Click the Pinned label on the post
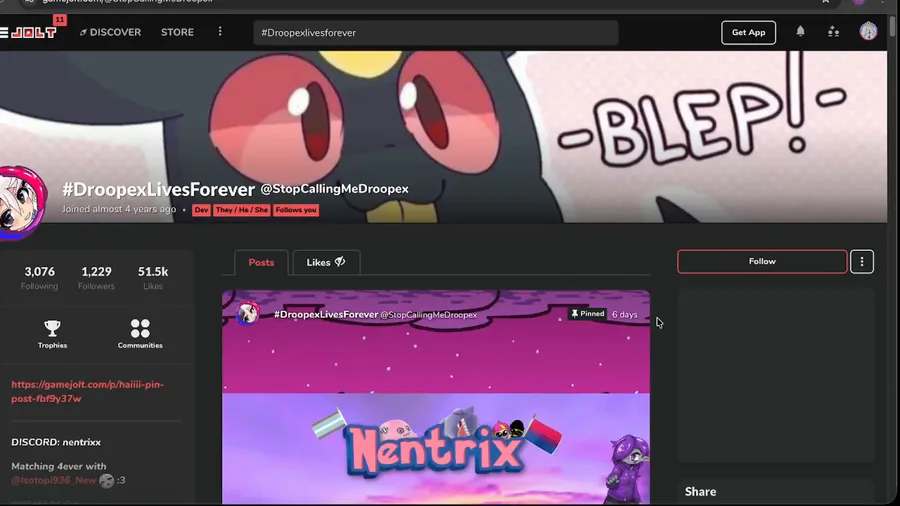Screen dimensions: 900x506 point(587,314)
